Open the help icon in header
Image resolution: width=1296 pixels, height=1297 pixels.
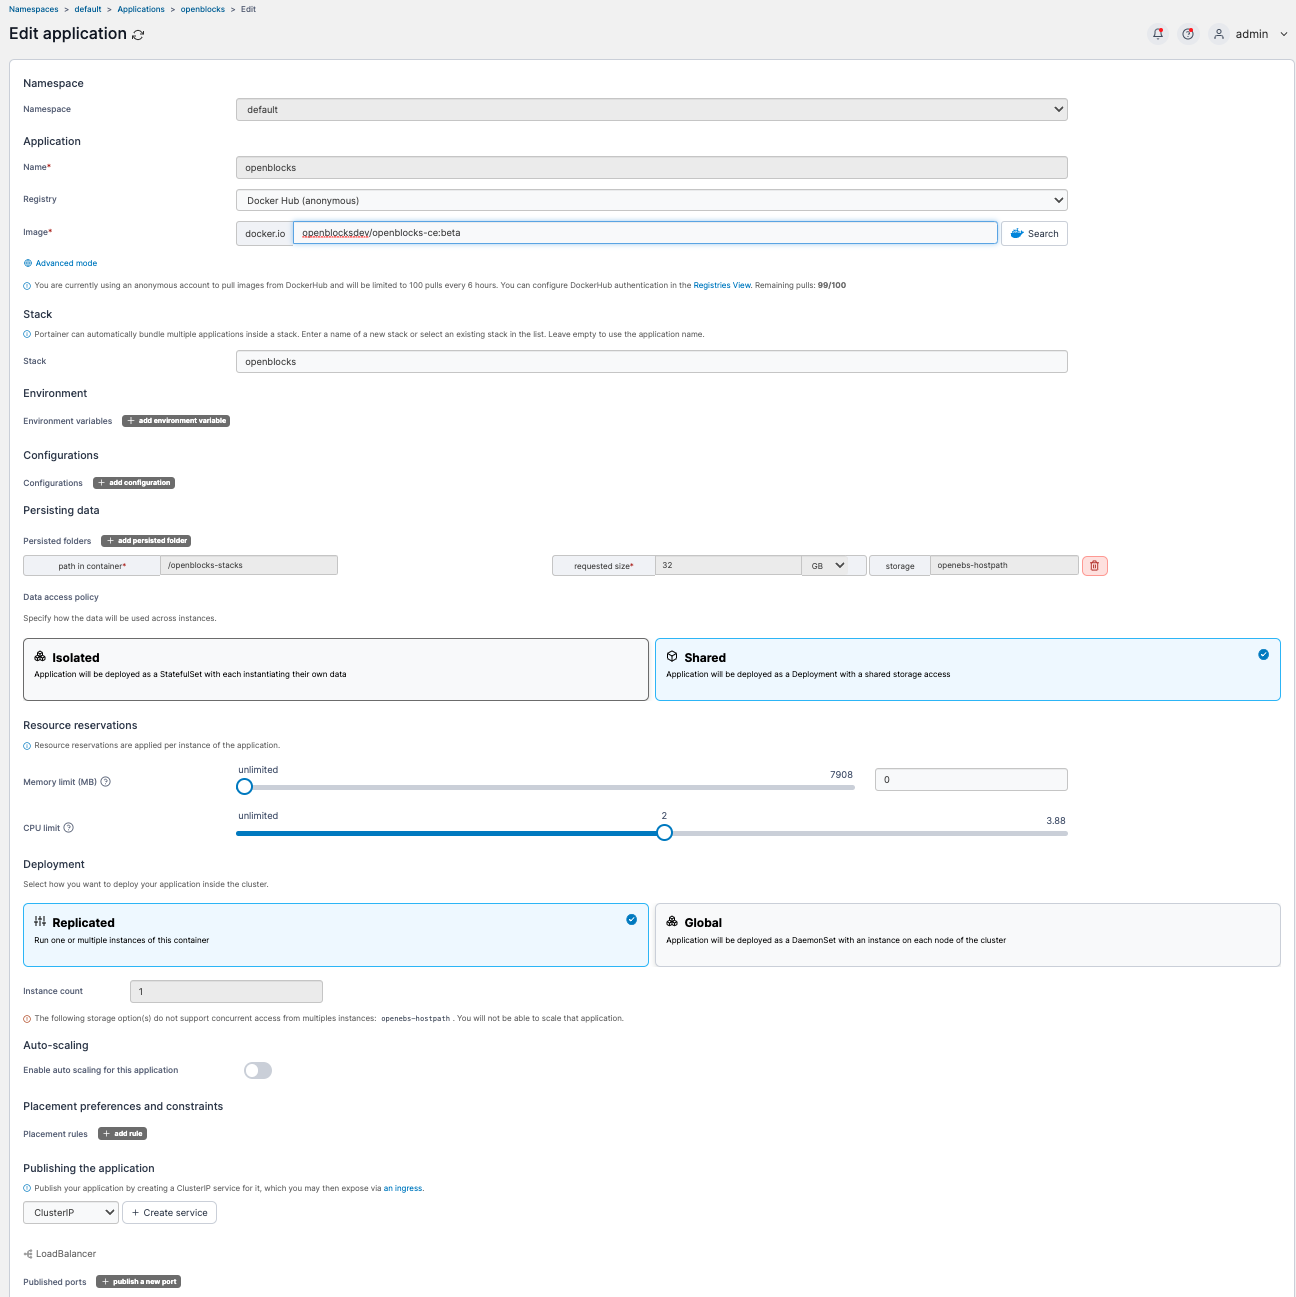(x=1188, y=34)
